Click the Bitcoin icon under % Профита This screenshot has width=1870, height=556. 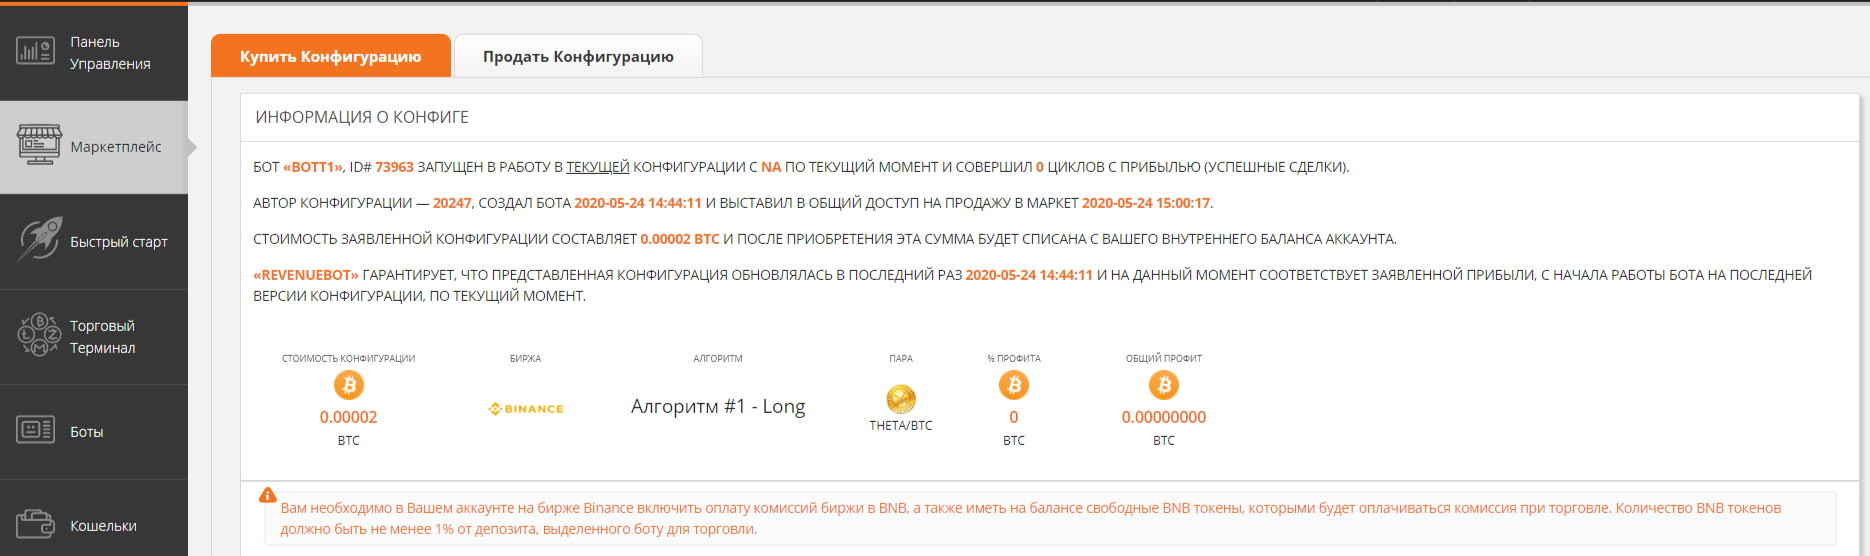[1013, 385]
